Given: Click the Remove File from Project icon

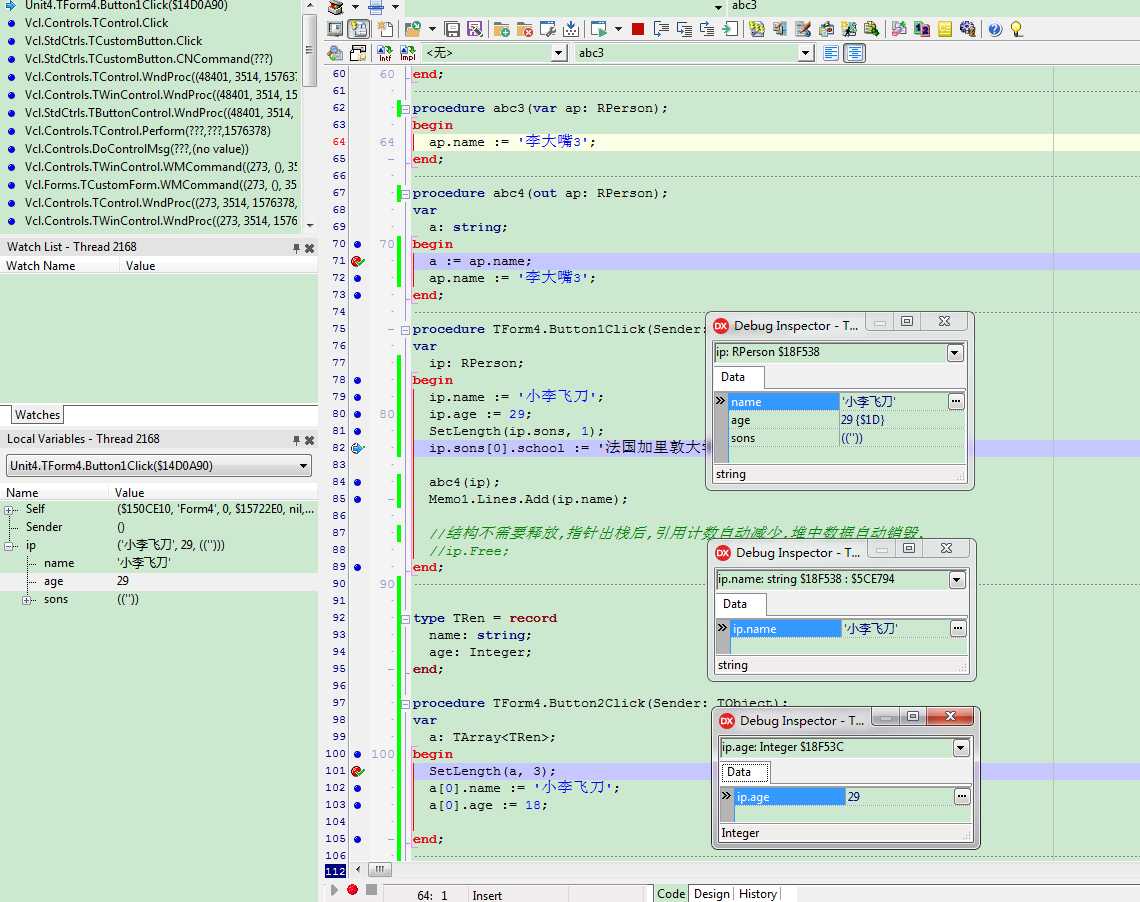Looking at the screenshot, I should pyautogui.click(x=524, y=29).
